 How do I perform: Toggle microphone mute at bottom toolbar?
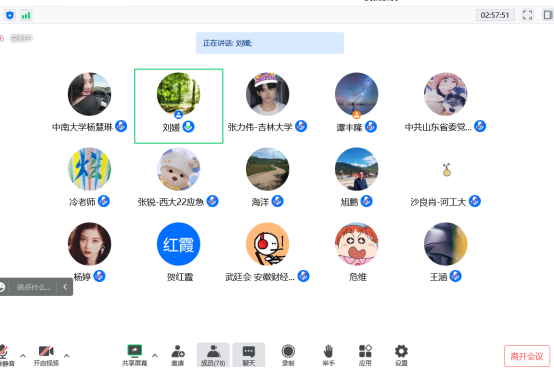[5, 355]
